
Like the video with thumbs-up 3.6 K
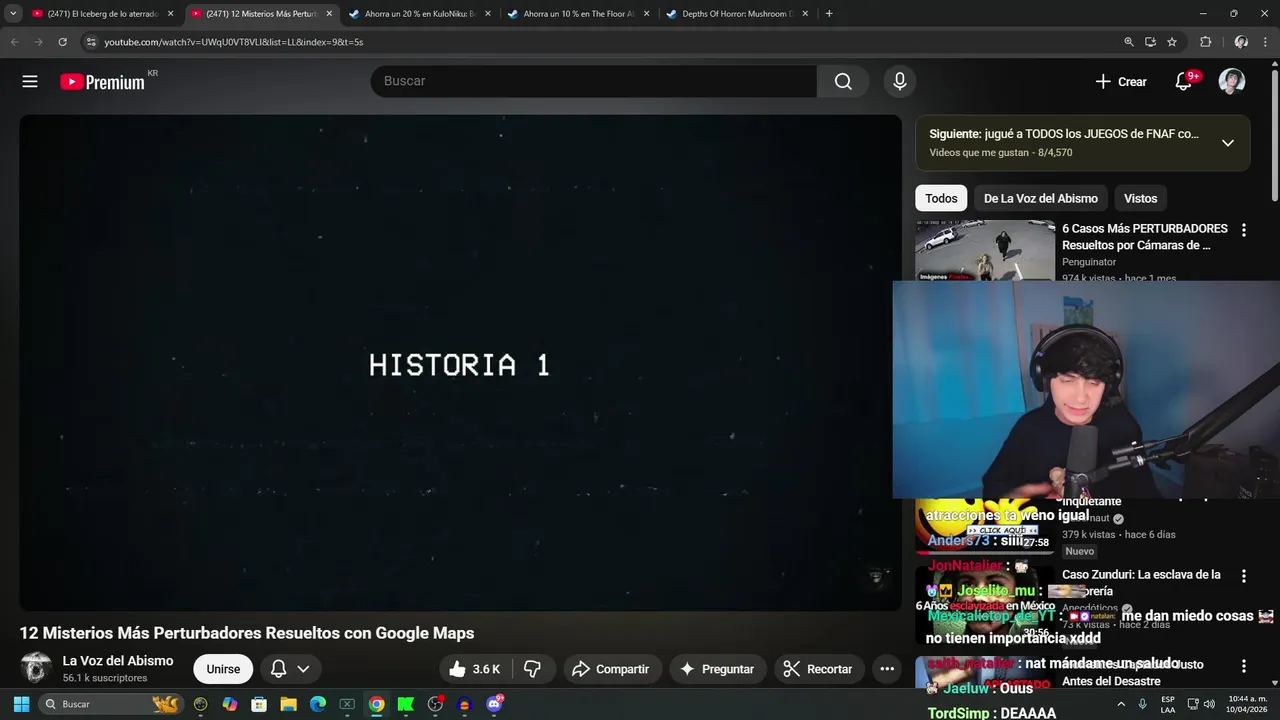(x=475, y=669)
